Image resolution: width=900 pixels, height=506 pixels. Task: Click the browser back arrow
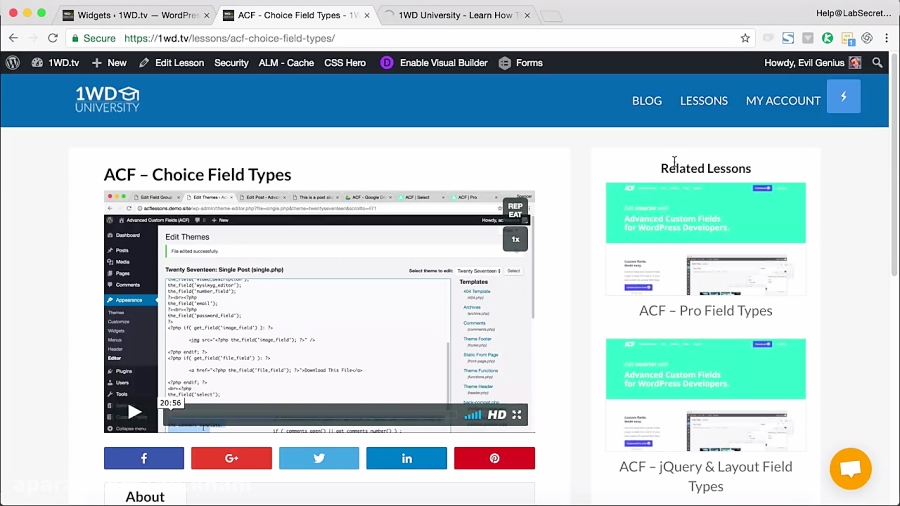tap(13, 38)
